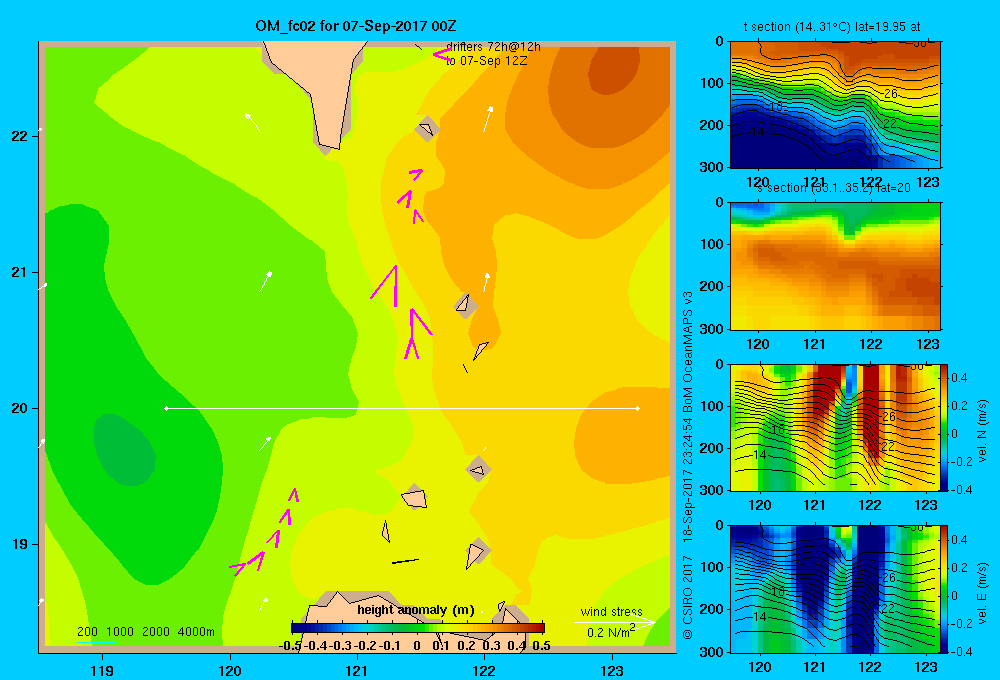Click the northward velocity section plot

[834, 427]
